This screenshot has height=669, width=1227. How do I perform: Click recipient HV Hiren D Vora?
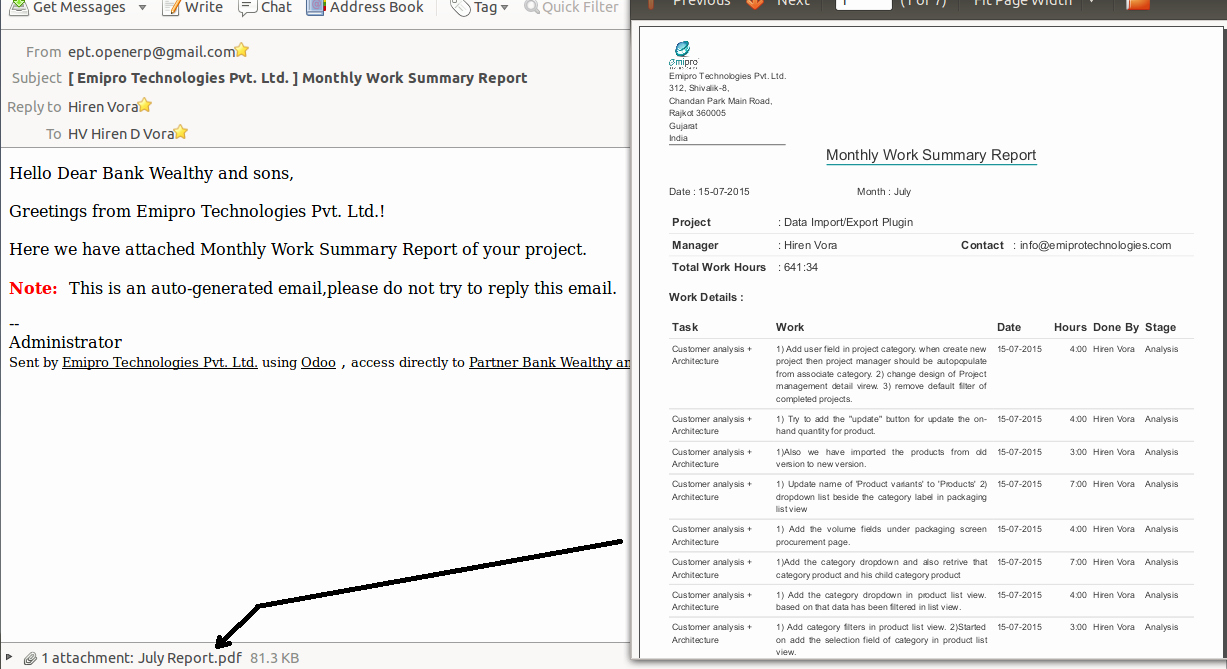(x=121, y=134)
